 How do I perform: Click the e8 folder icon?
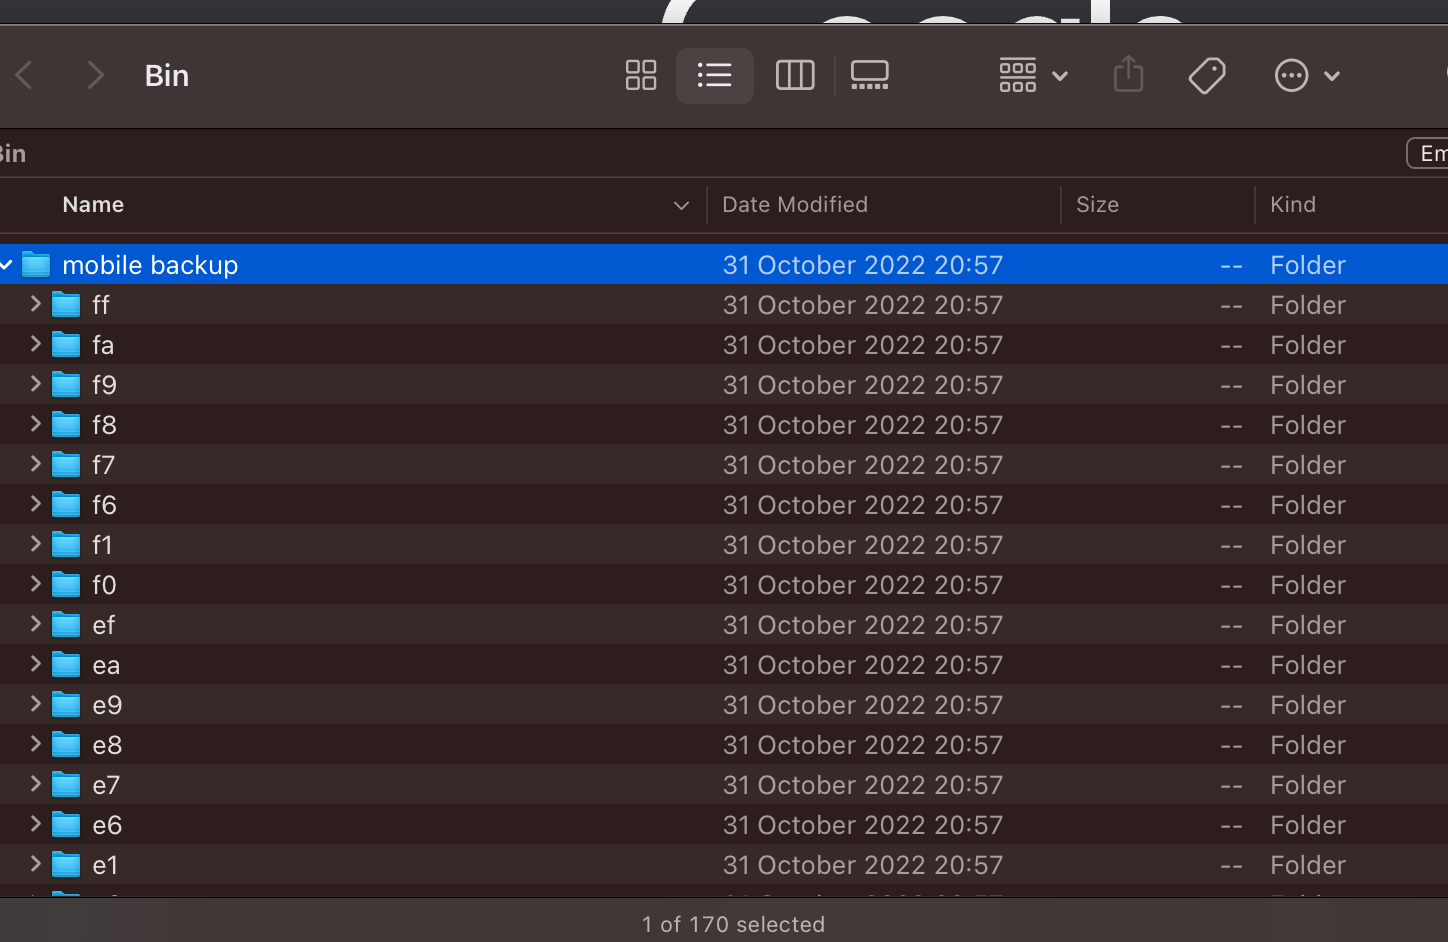(x=66, y=744)
